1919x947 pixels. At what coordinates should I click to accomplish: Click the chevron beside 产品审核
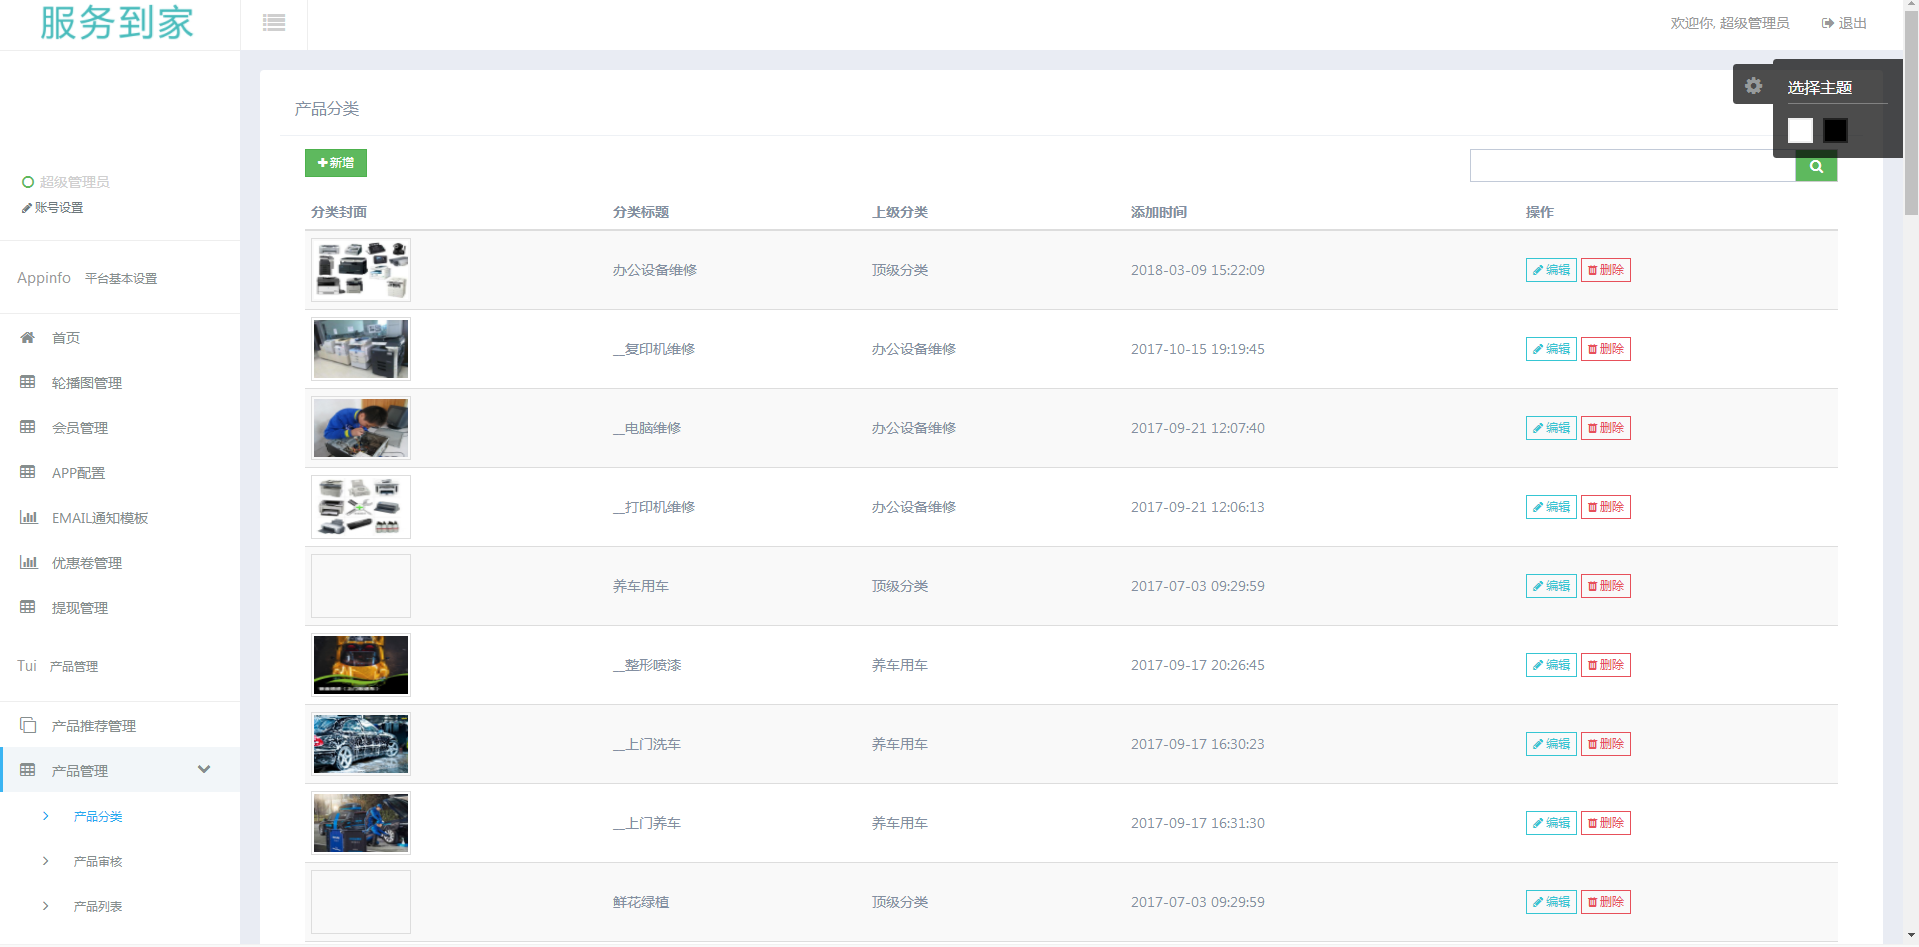pyautogui.click(x=45, y=861)
